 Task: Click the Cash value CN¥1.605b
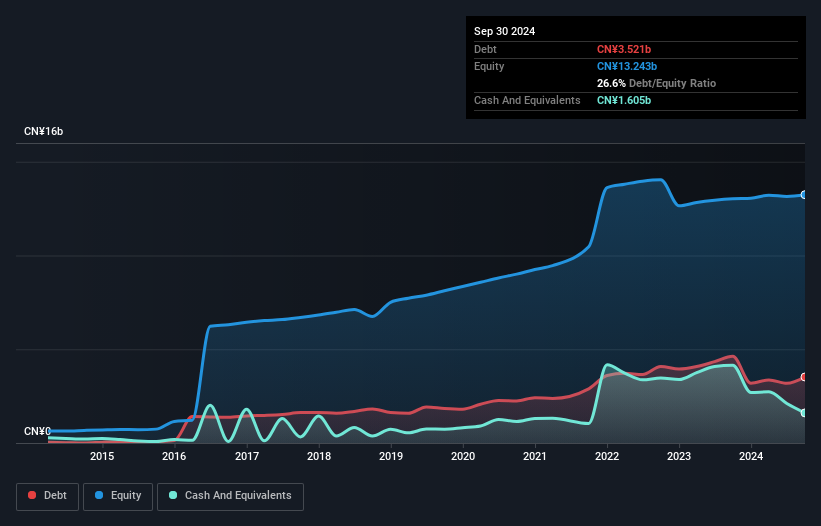coord(624,100)
